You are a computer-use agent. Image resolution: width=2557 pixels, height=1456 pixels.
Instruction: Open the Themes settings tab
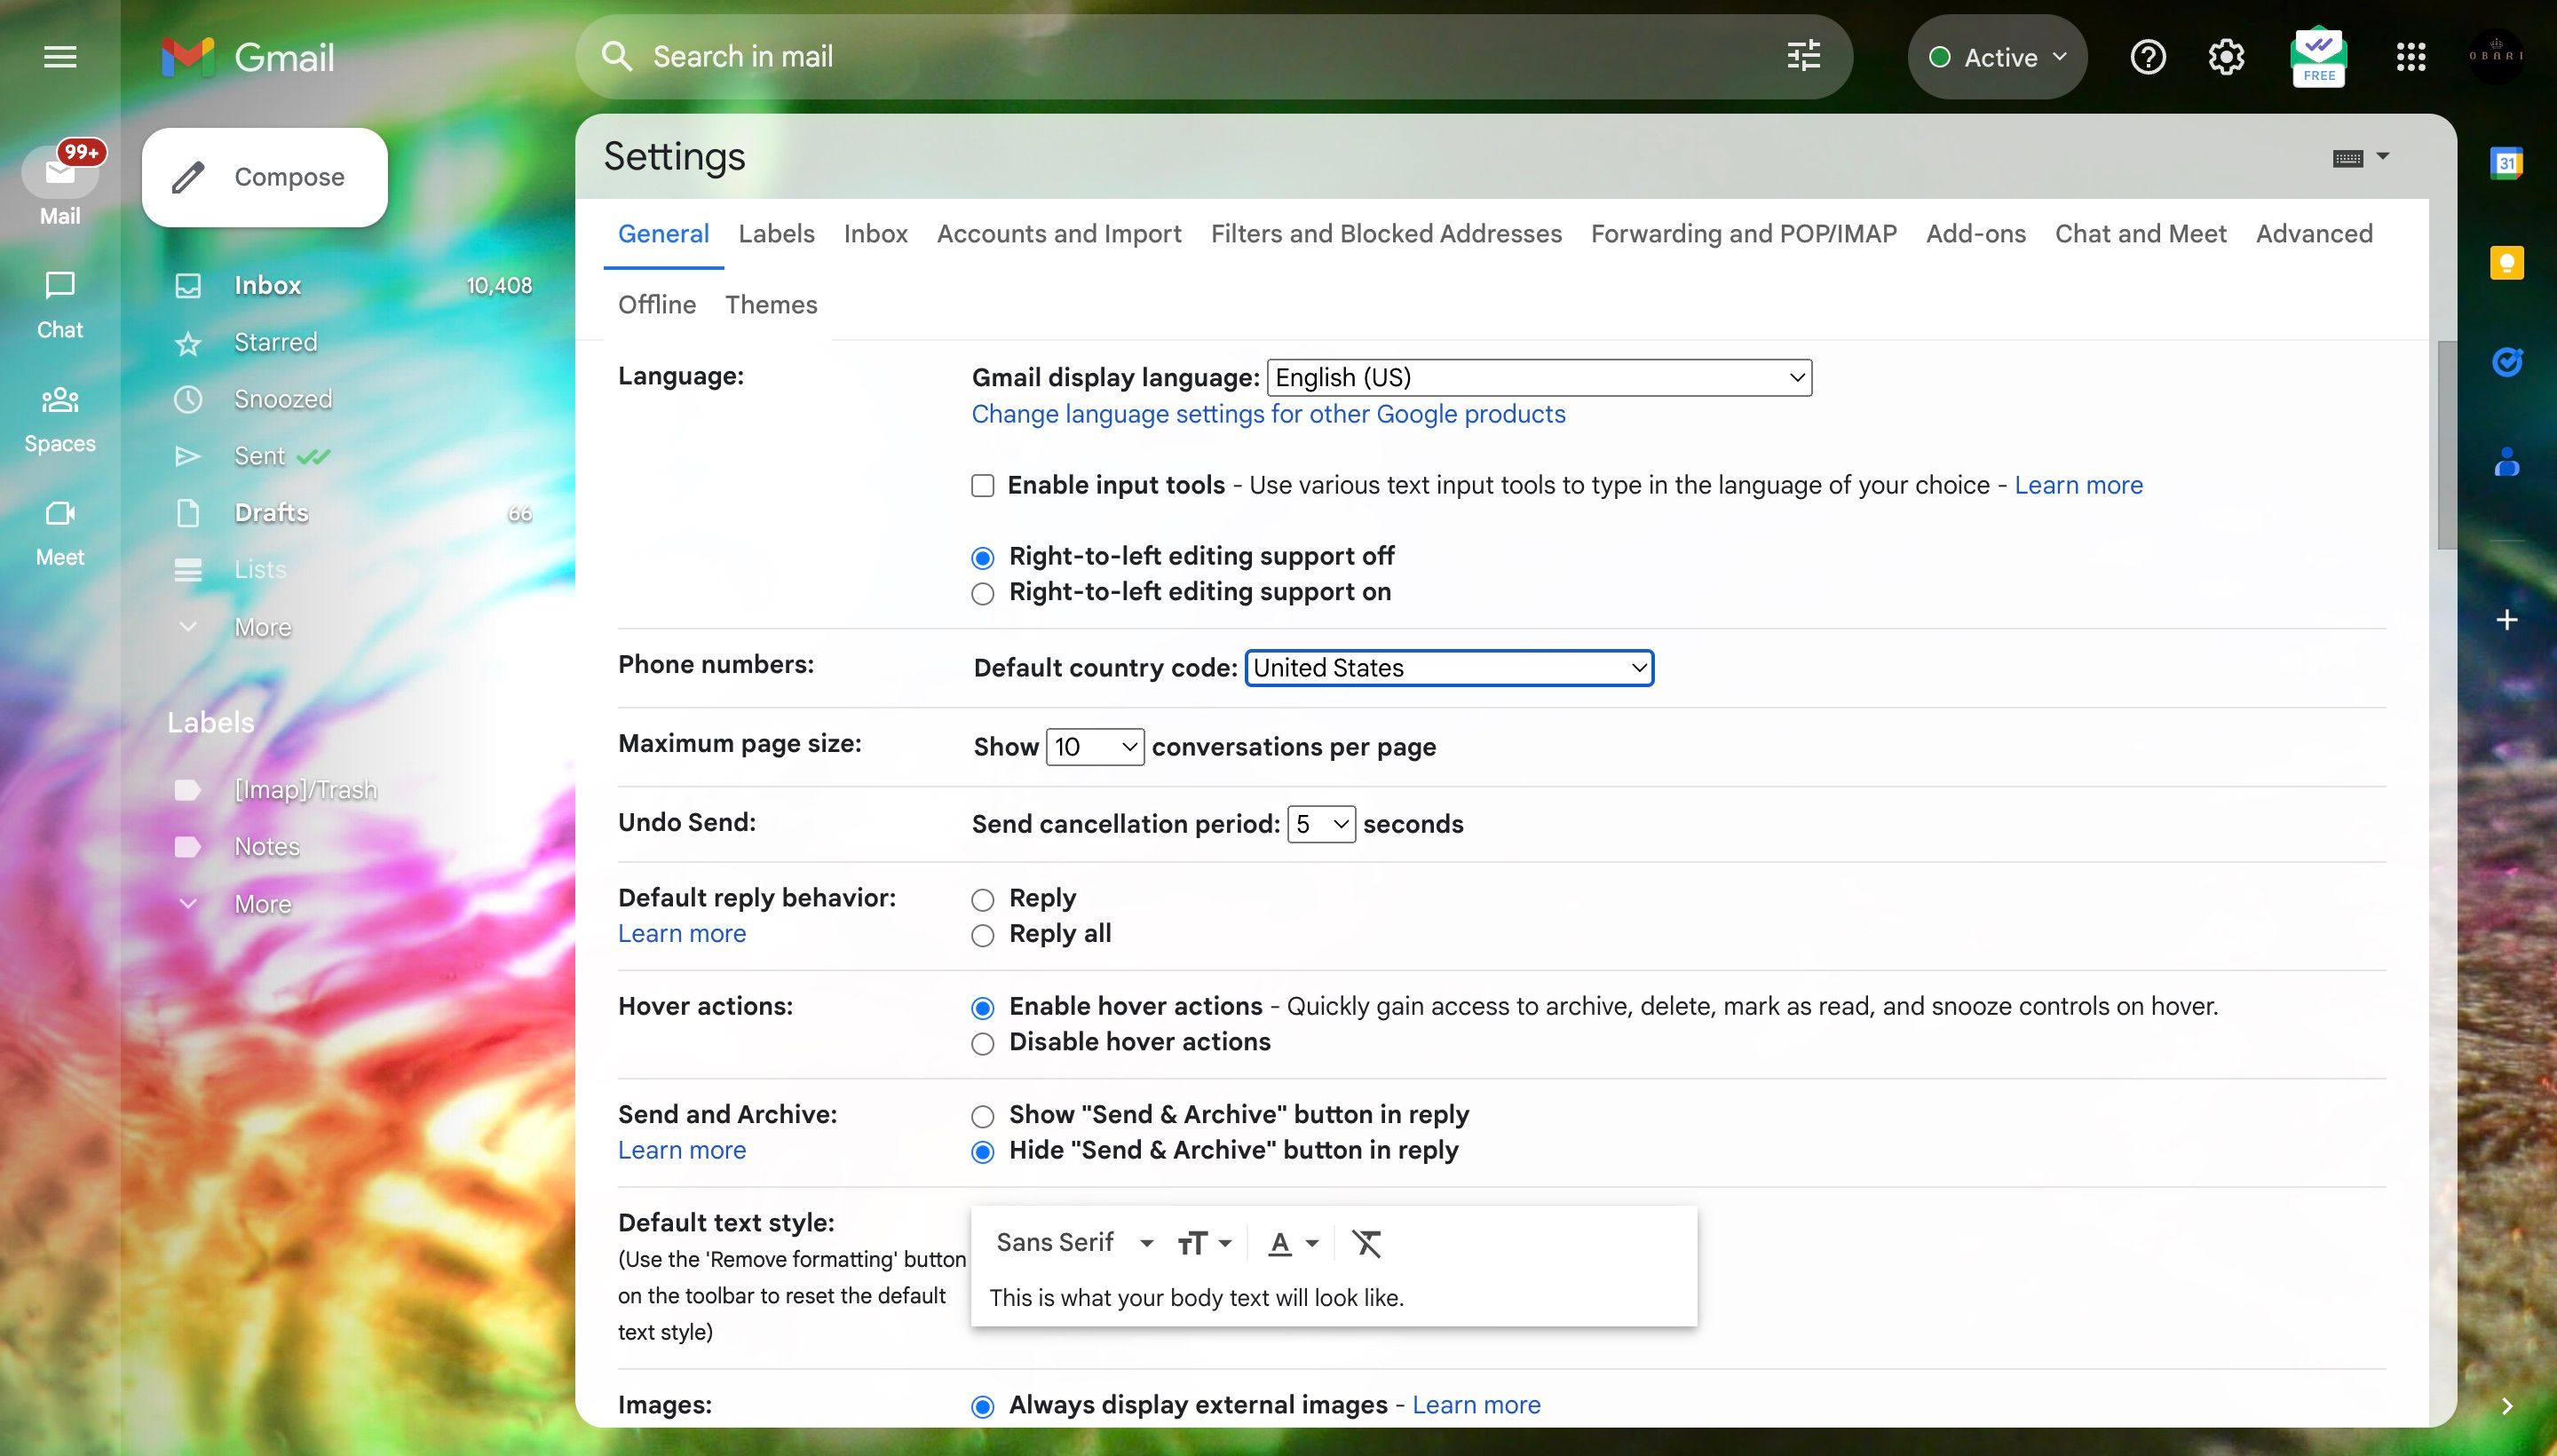tap(770, 305)
